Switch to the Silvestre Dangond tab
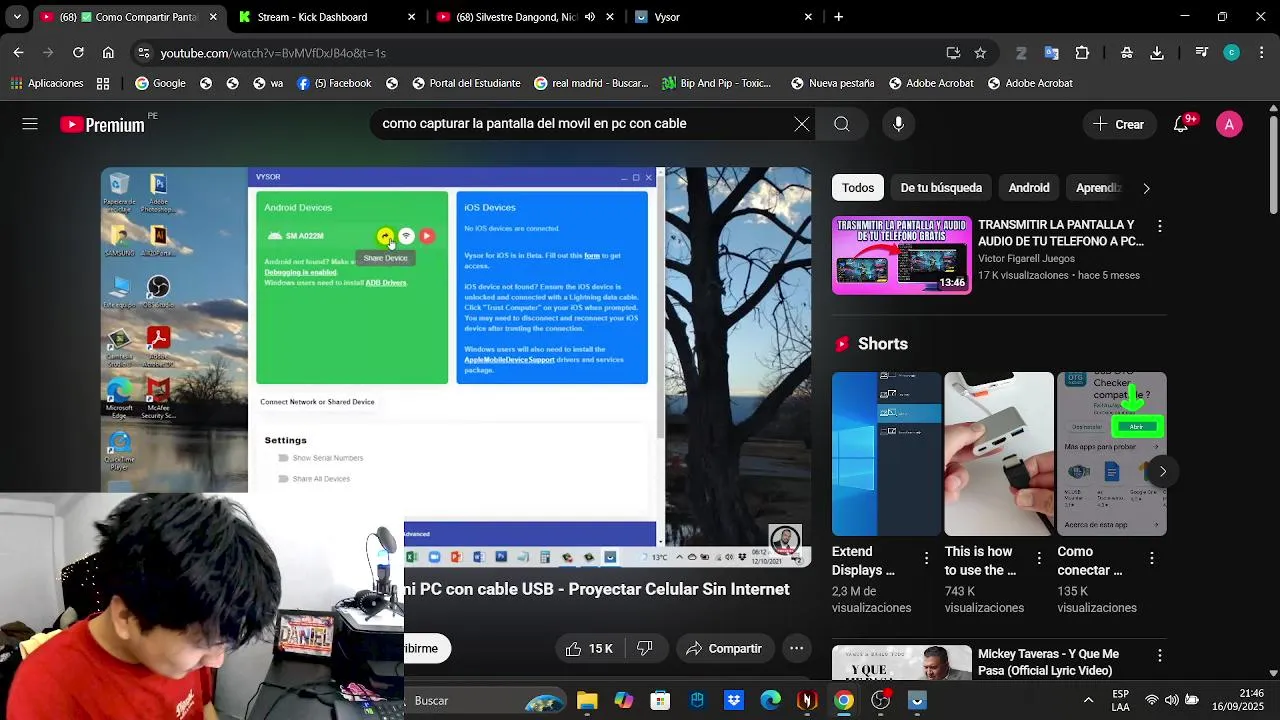Image resolution: width=1280 pixels, height=720 pixels. pos(525,17)
